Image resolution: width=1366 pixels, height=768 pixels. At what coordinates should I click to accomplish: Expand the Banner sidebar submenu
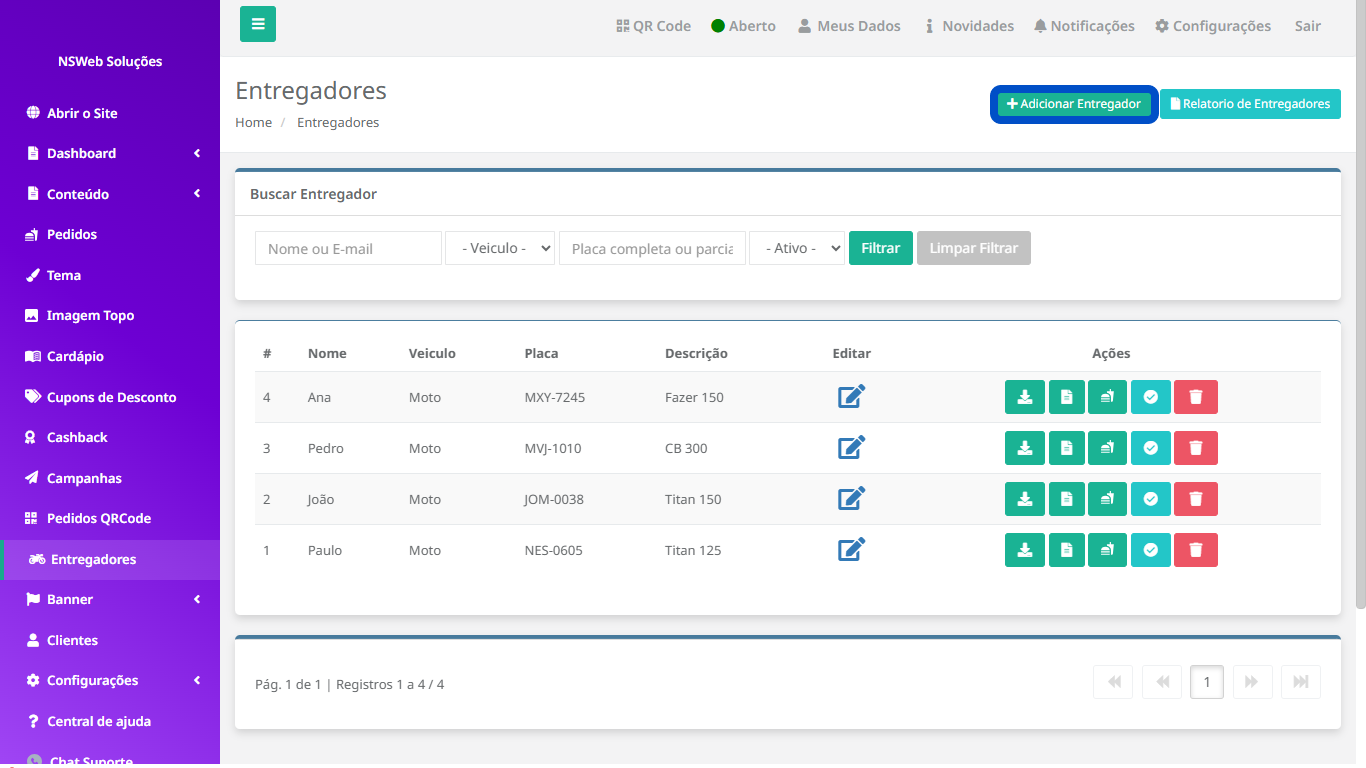pyautogui.click(x=110, y=599)
